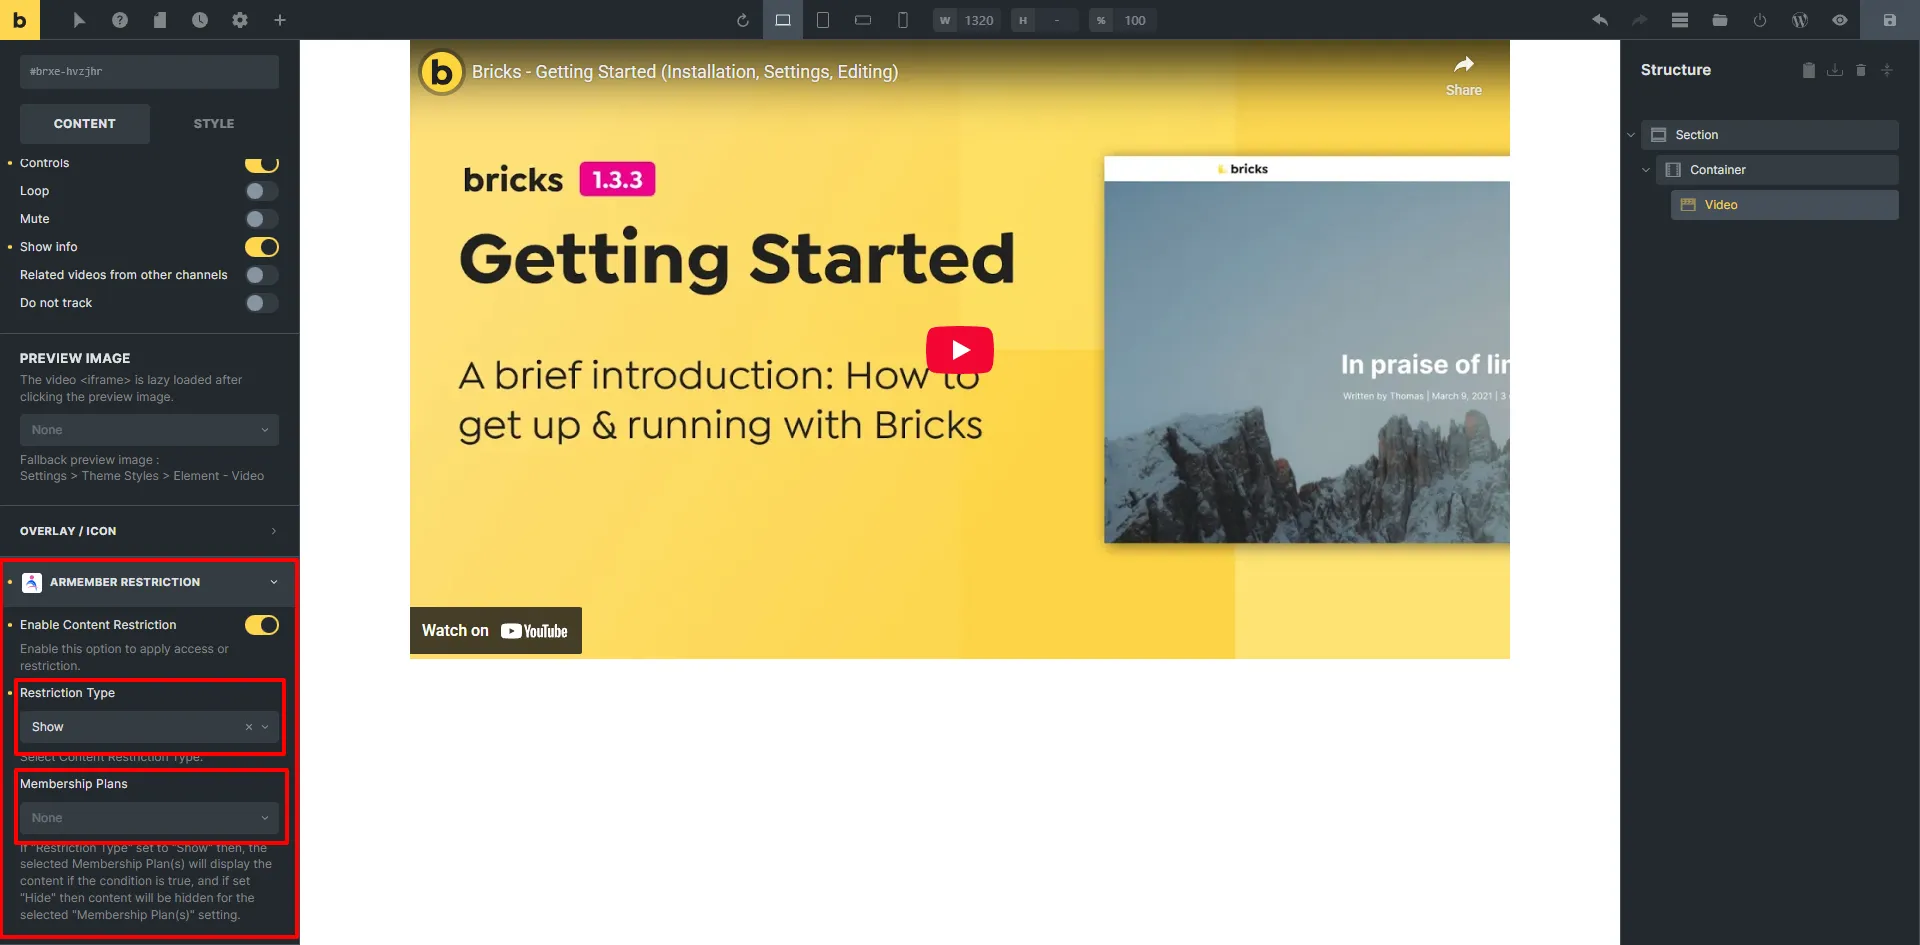Disable the Show info toggle
Screen dimensions: 1920x945
[261, 247]
